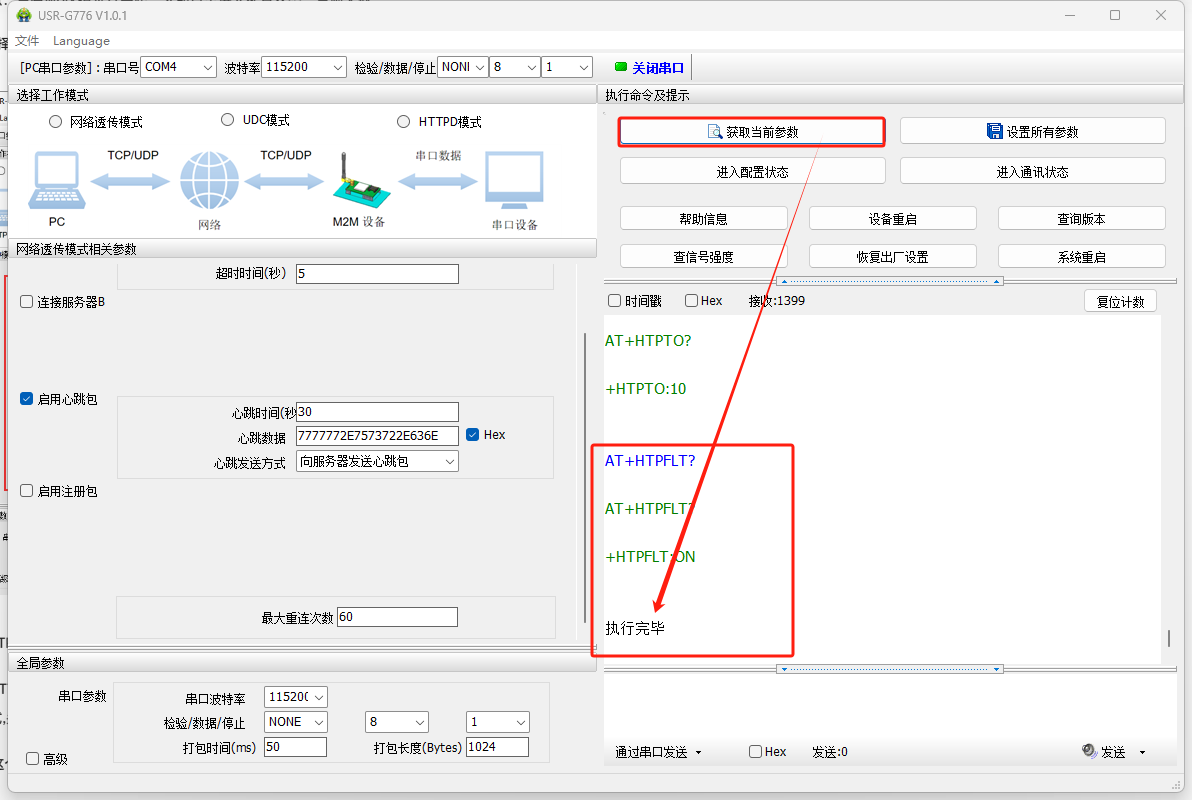Enable the 时间戳 timestamp checkbox
The image size is (1192, 800).
click(x=615, y=301)
